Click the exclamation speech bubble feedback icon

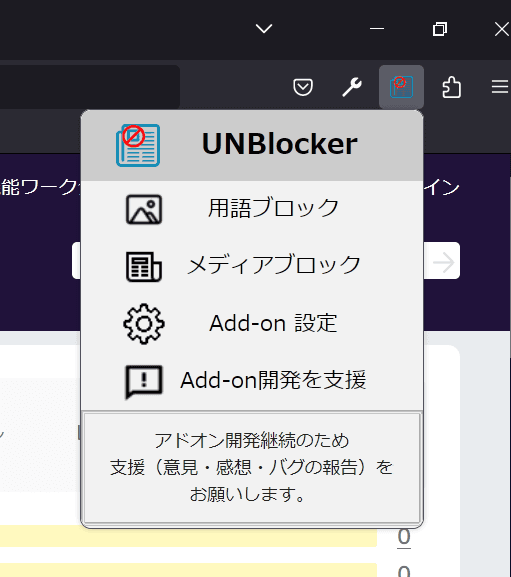[144, 382]
